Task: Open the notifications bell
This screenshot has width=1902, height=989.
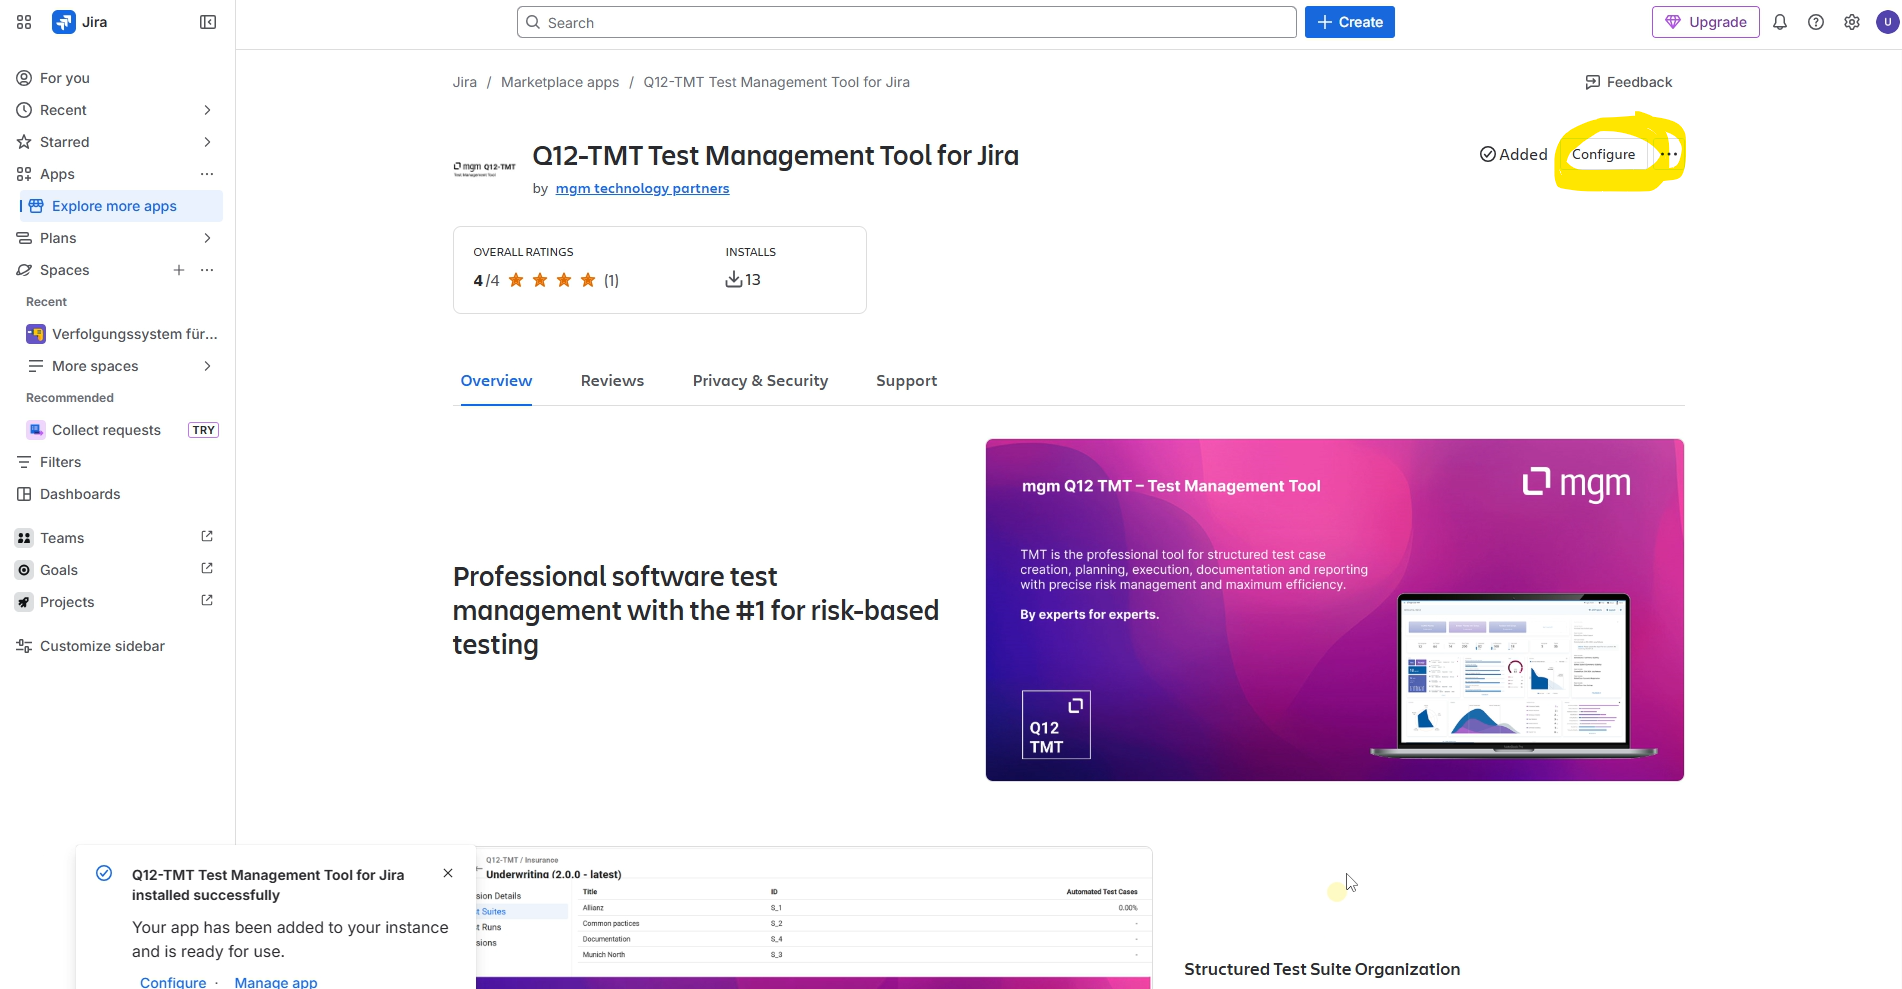Action: click(1780, 22)
